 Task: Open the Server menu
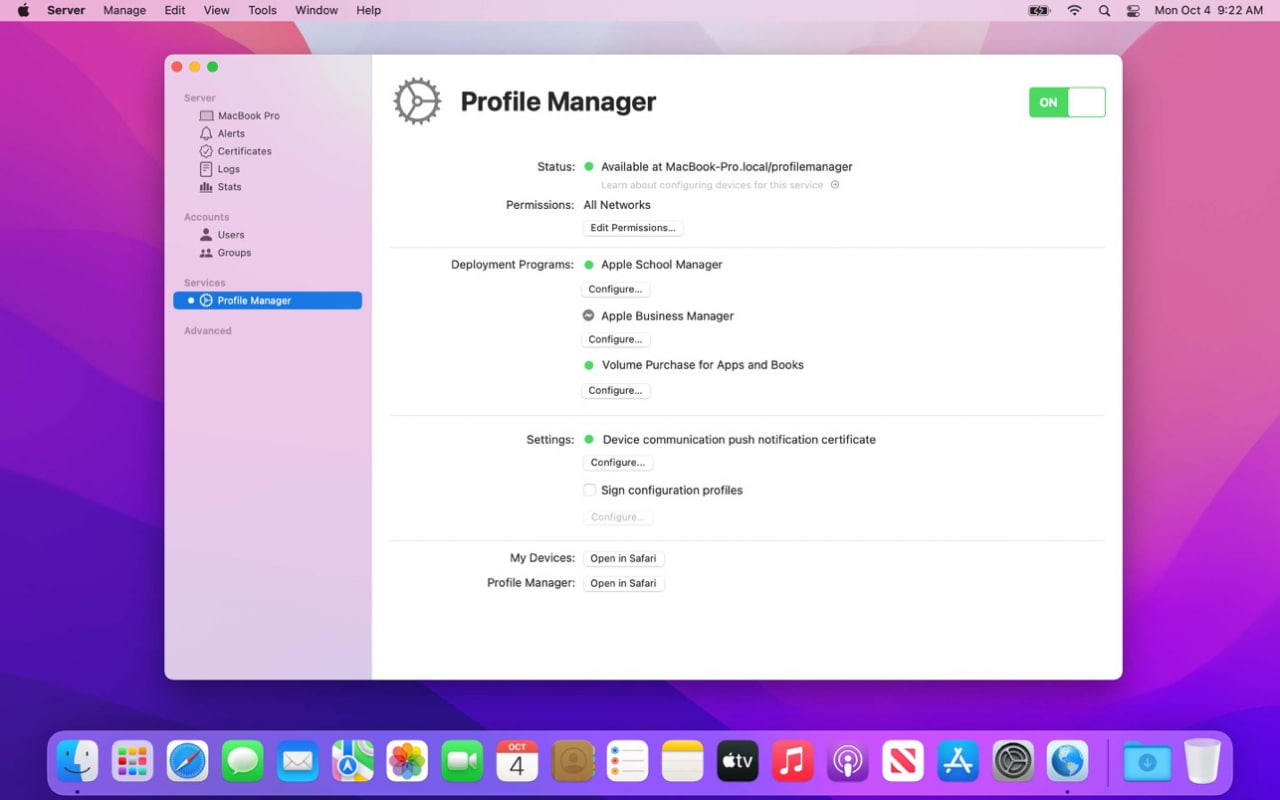coord(66,10)
